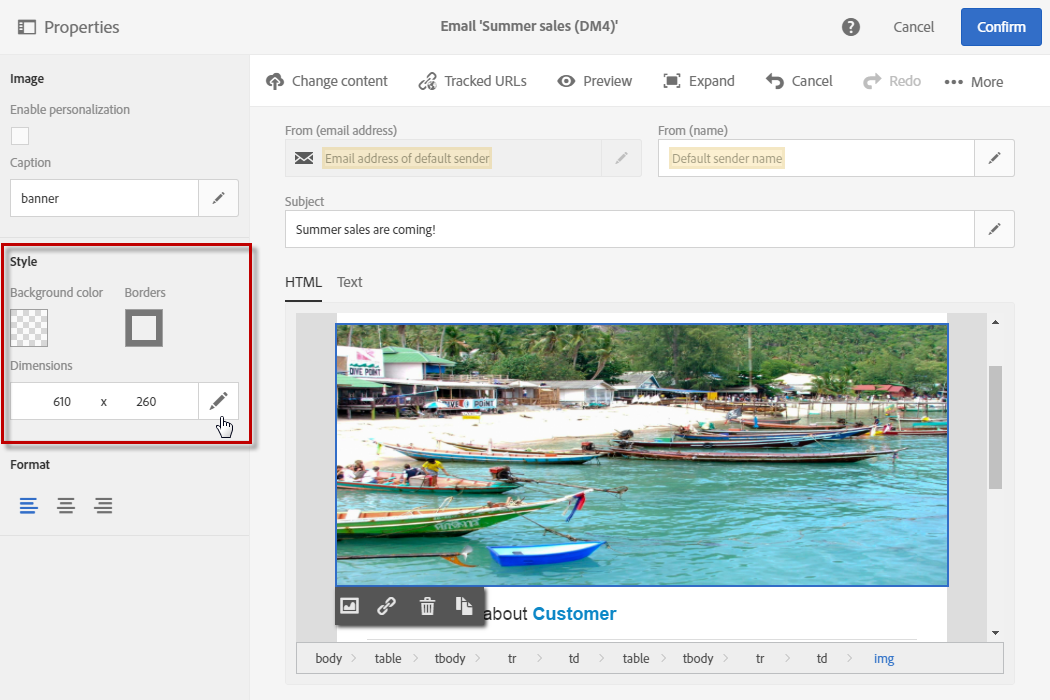
Task: Select right alignment format
Action: (x=103, y=505)
